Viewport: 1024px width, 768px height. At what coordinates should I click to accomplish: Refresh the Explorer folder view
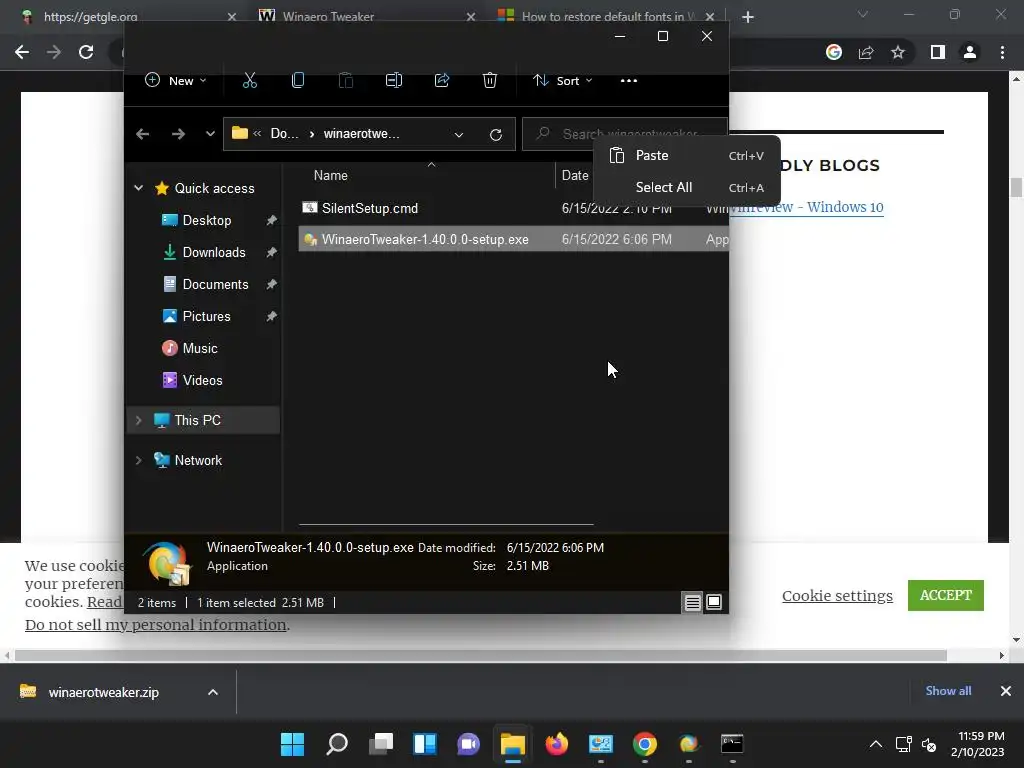point(496,135)
